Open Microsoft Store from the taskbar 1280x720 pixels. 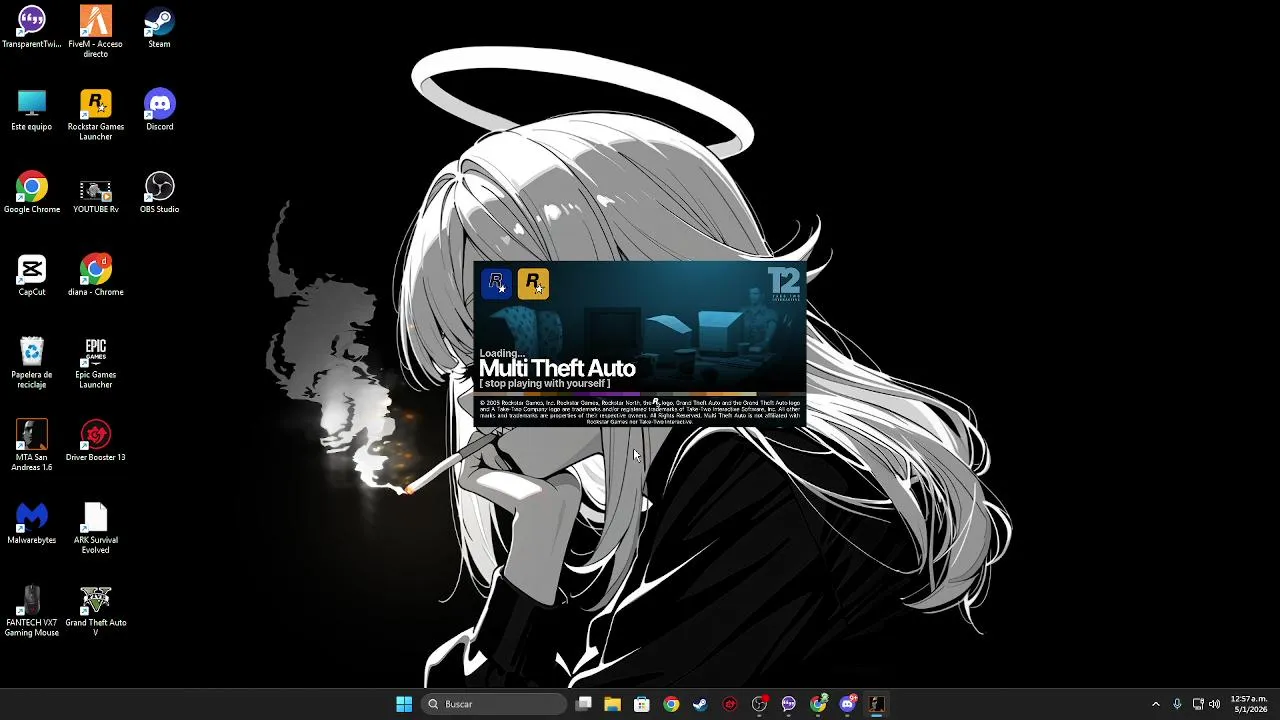(x=642, y=704)
